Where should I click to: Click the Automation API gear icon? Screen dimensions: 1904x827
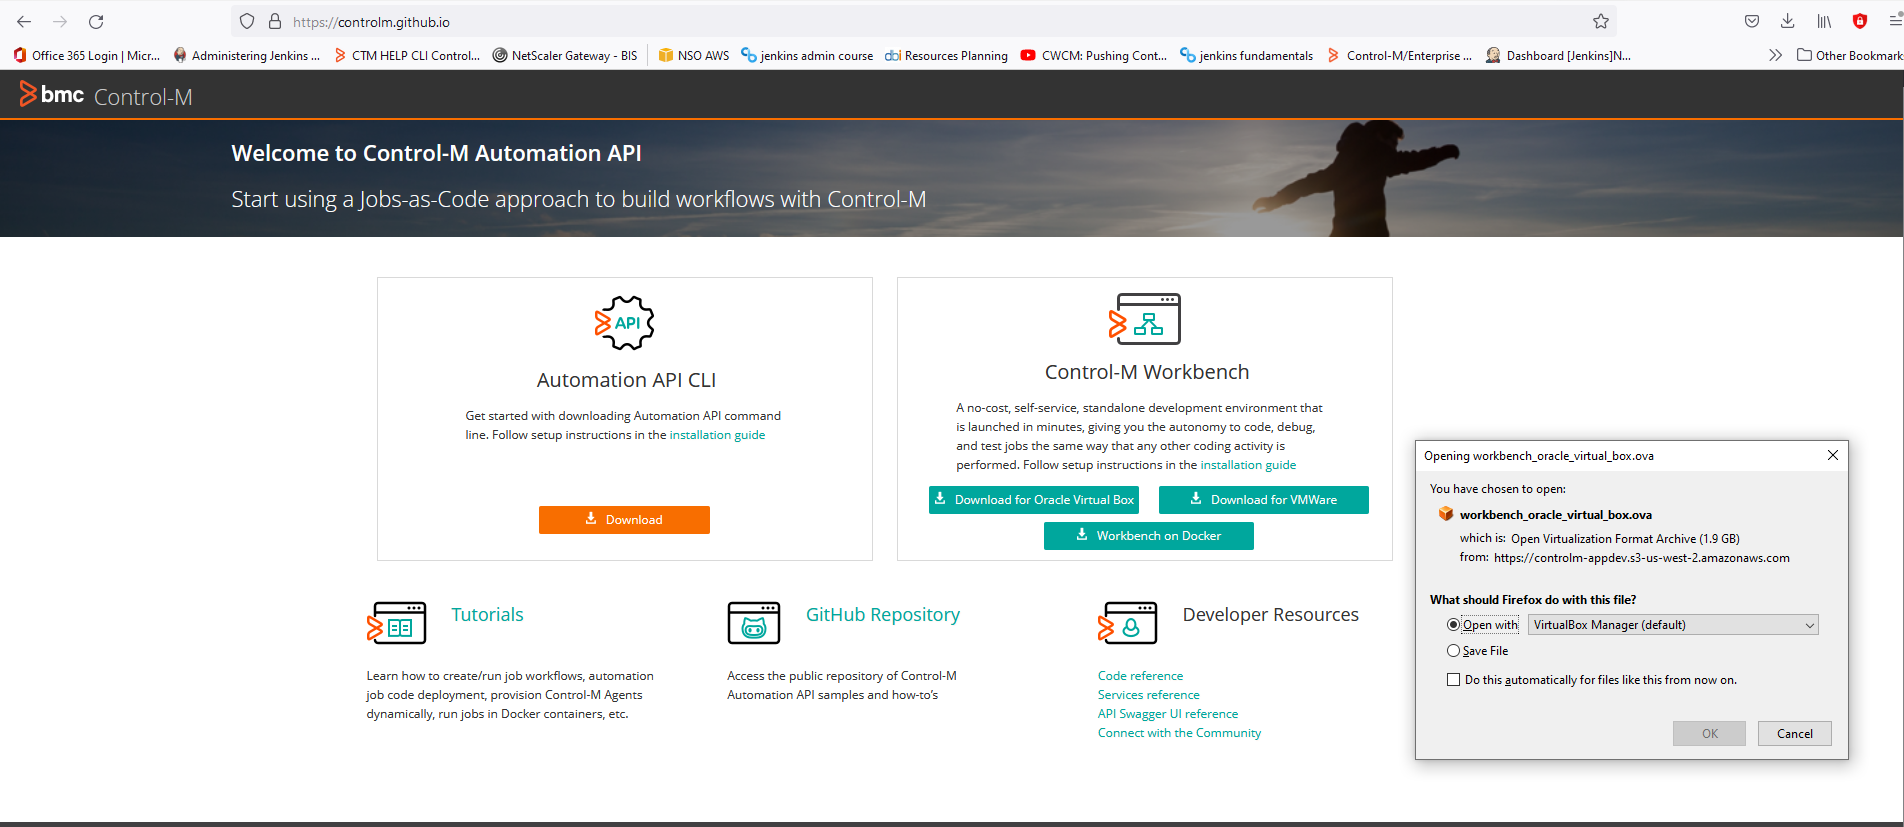coord(624,323)
